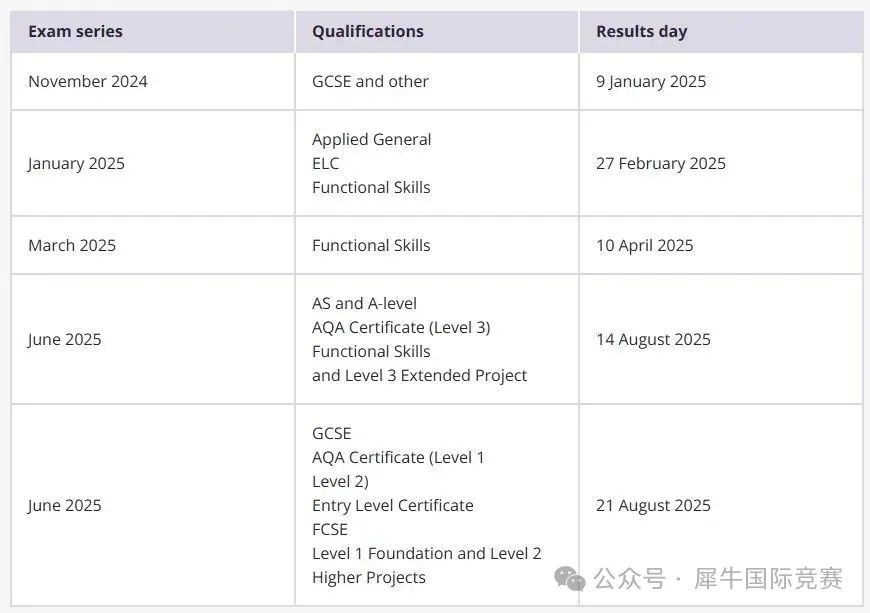
Task: Click the 9 January 2025 results date
Action: (x=651, y=82)
